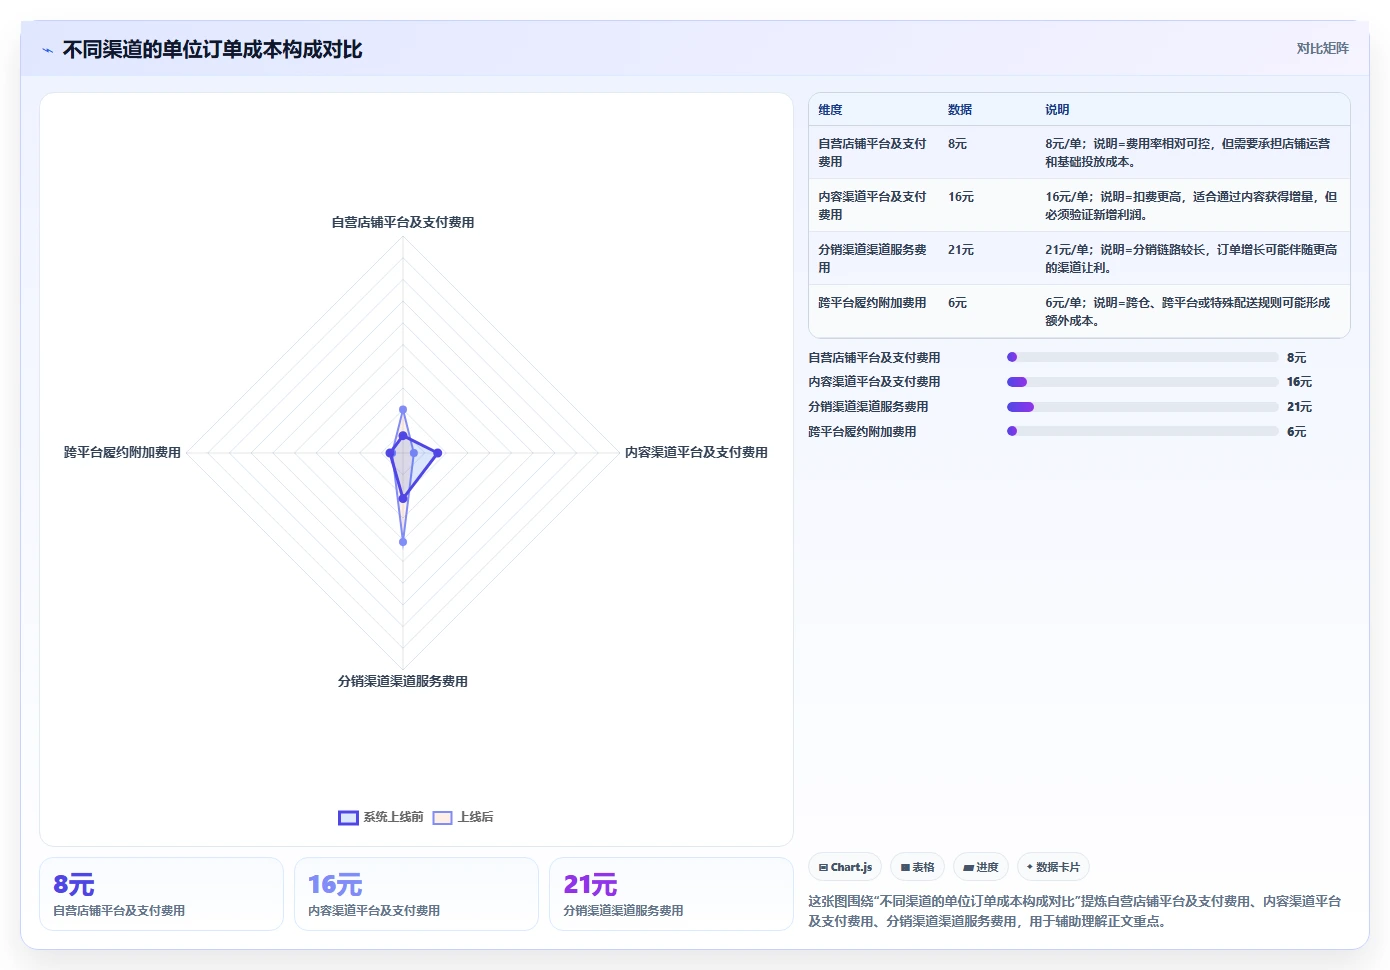Image resolution: width=1390 pixels, height=970 pixels.
Task: Click the 表格 tag
Action: pyautogui.click(x=917, y=867)
